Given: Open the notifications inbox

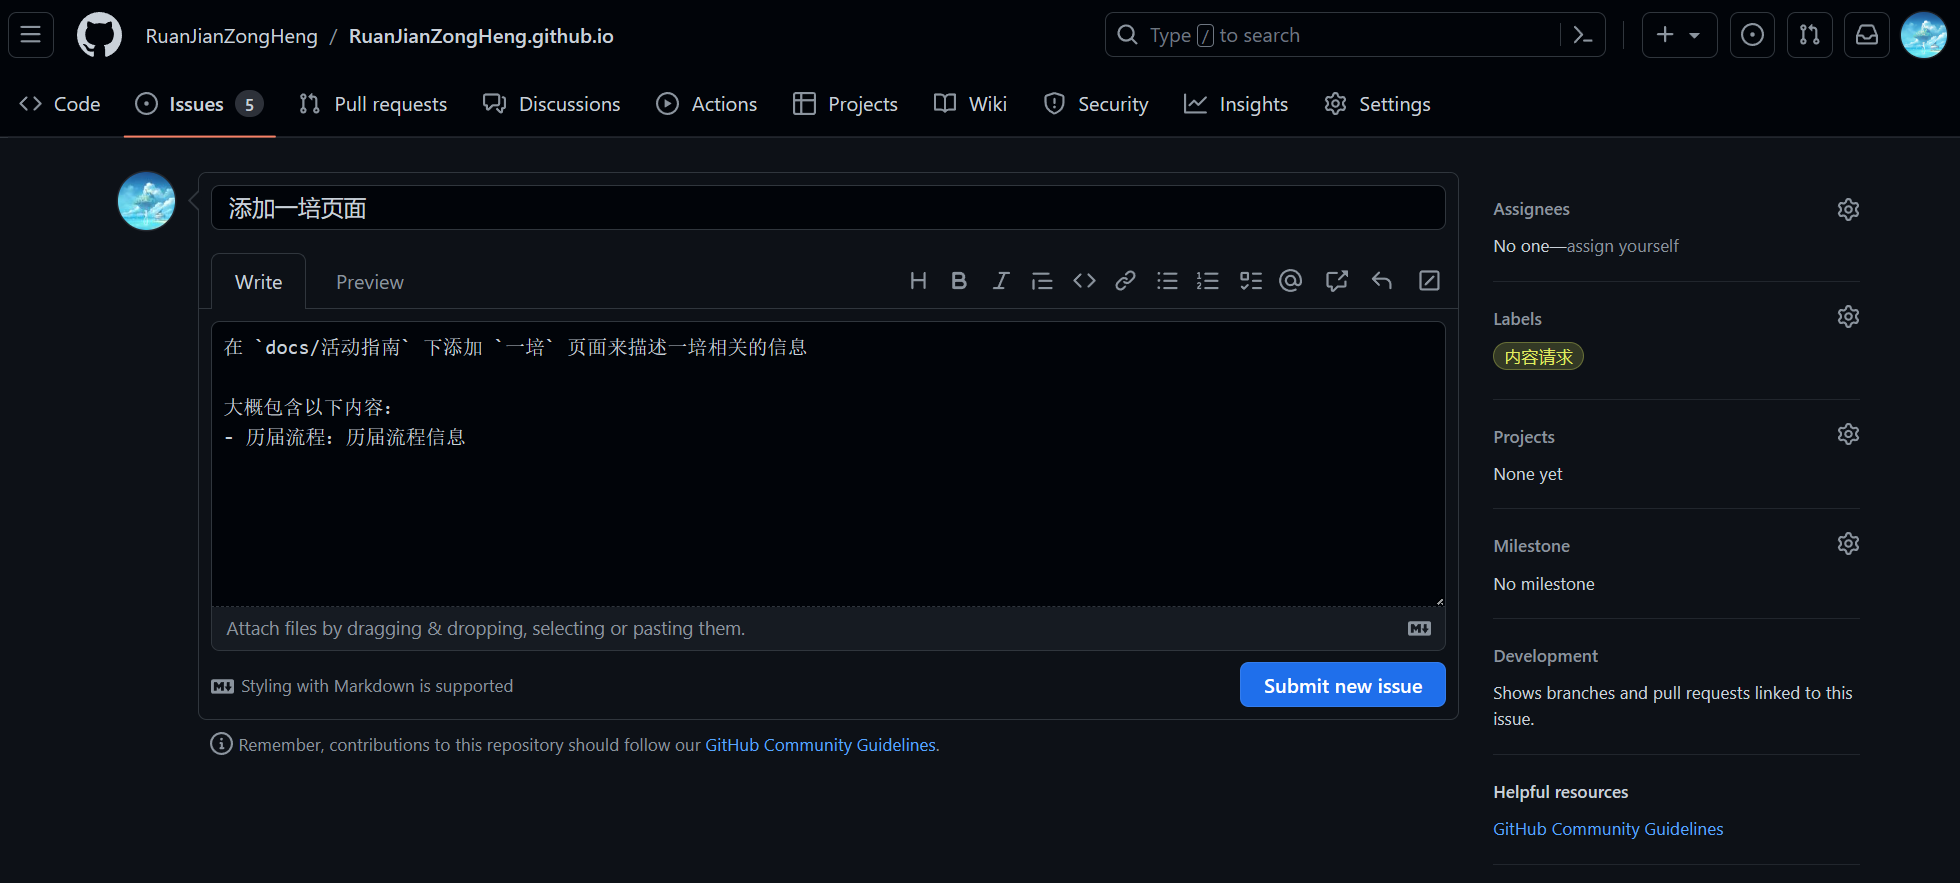Looking at the screenshot, I should click(x=1866, y=35).
